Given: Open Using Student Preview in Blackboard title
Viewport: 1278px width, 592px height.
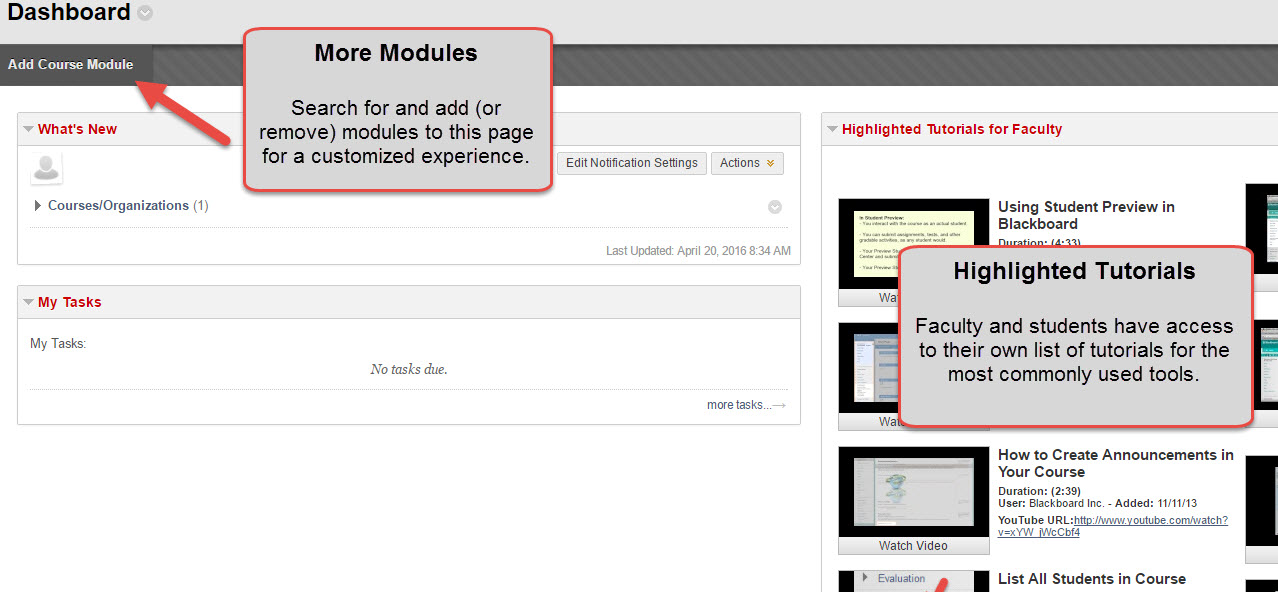Looking at the screenshot, I should click(1086, 215).
